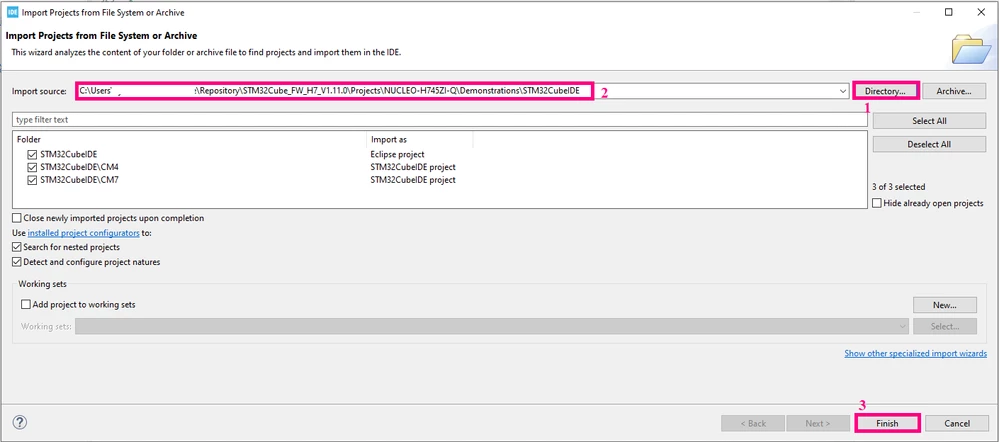Open the installed project configurators link

(83, 233)
